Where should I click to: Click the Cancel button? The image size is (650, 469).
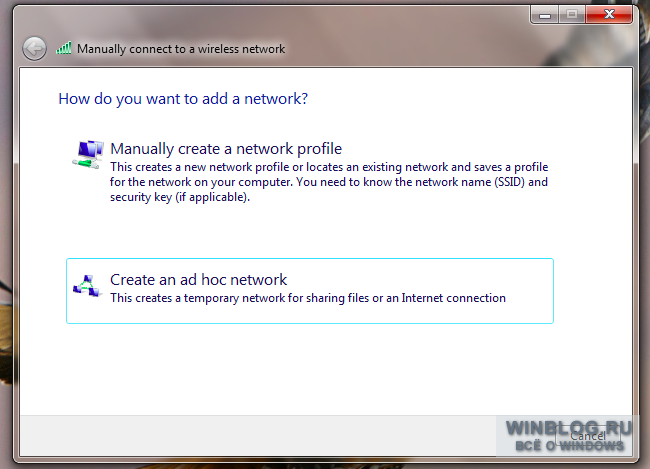588,436
